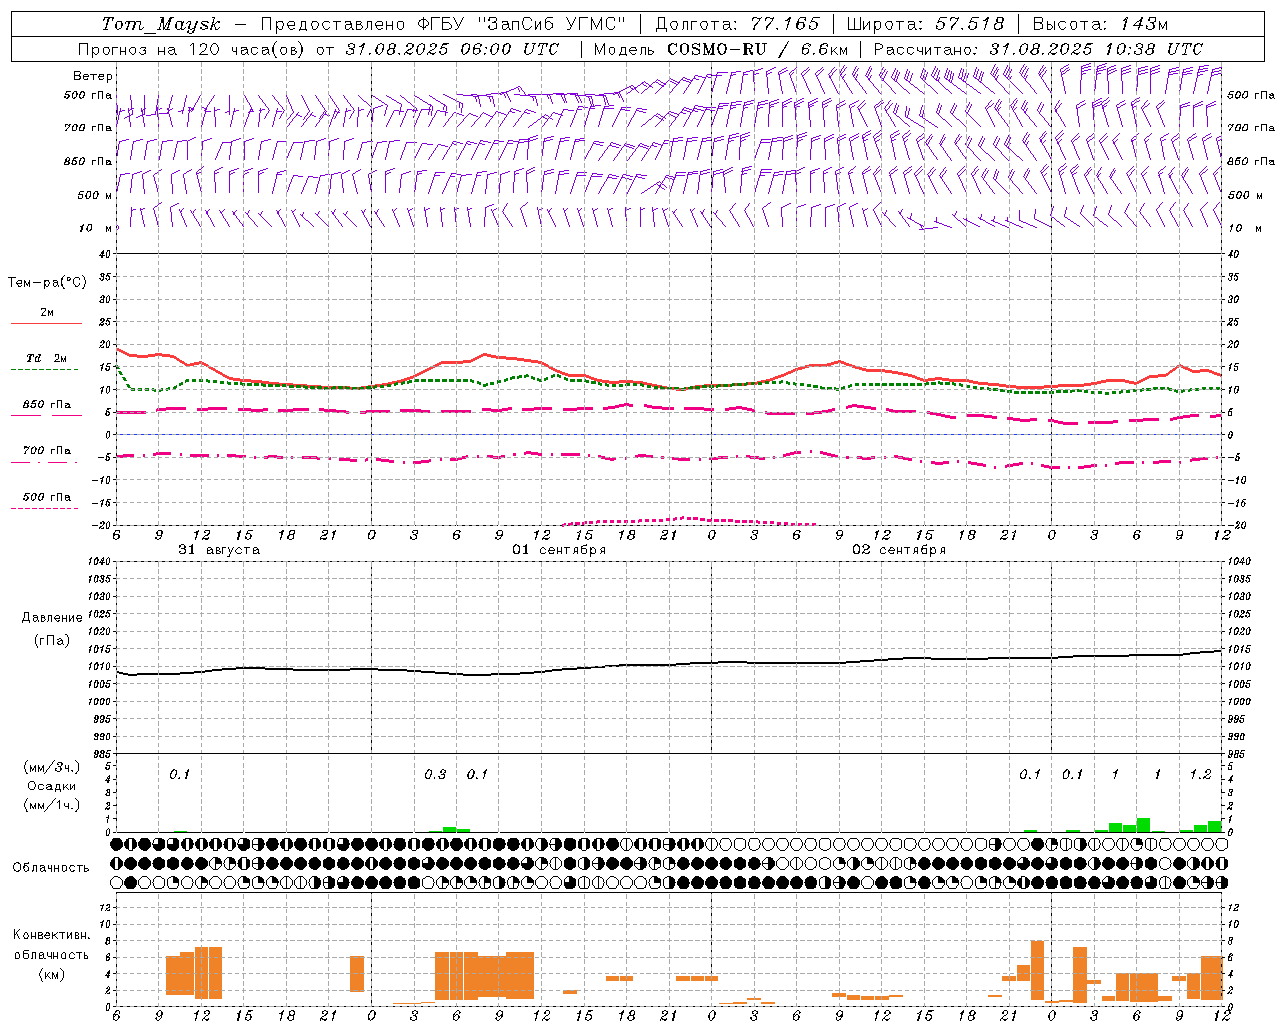Click the Широта: 57.518 value

click(x=925, y=24)
